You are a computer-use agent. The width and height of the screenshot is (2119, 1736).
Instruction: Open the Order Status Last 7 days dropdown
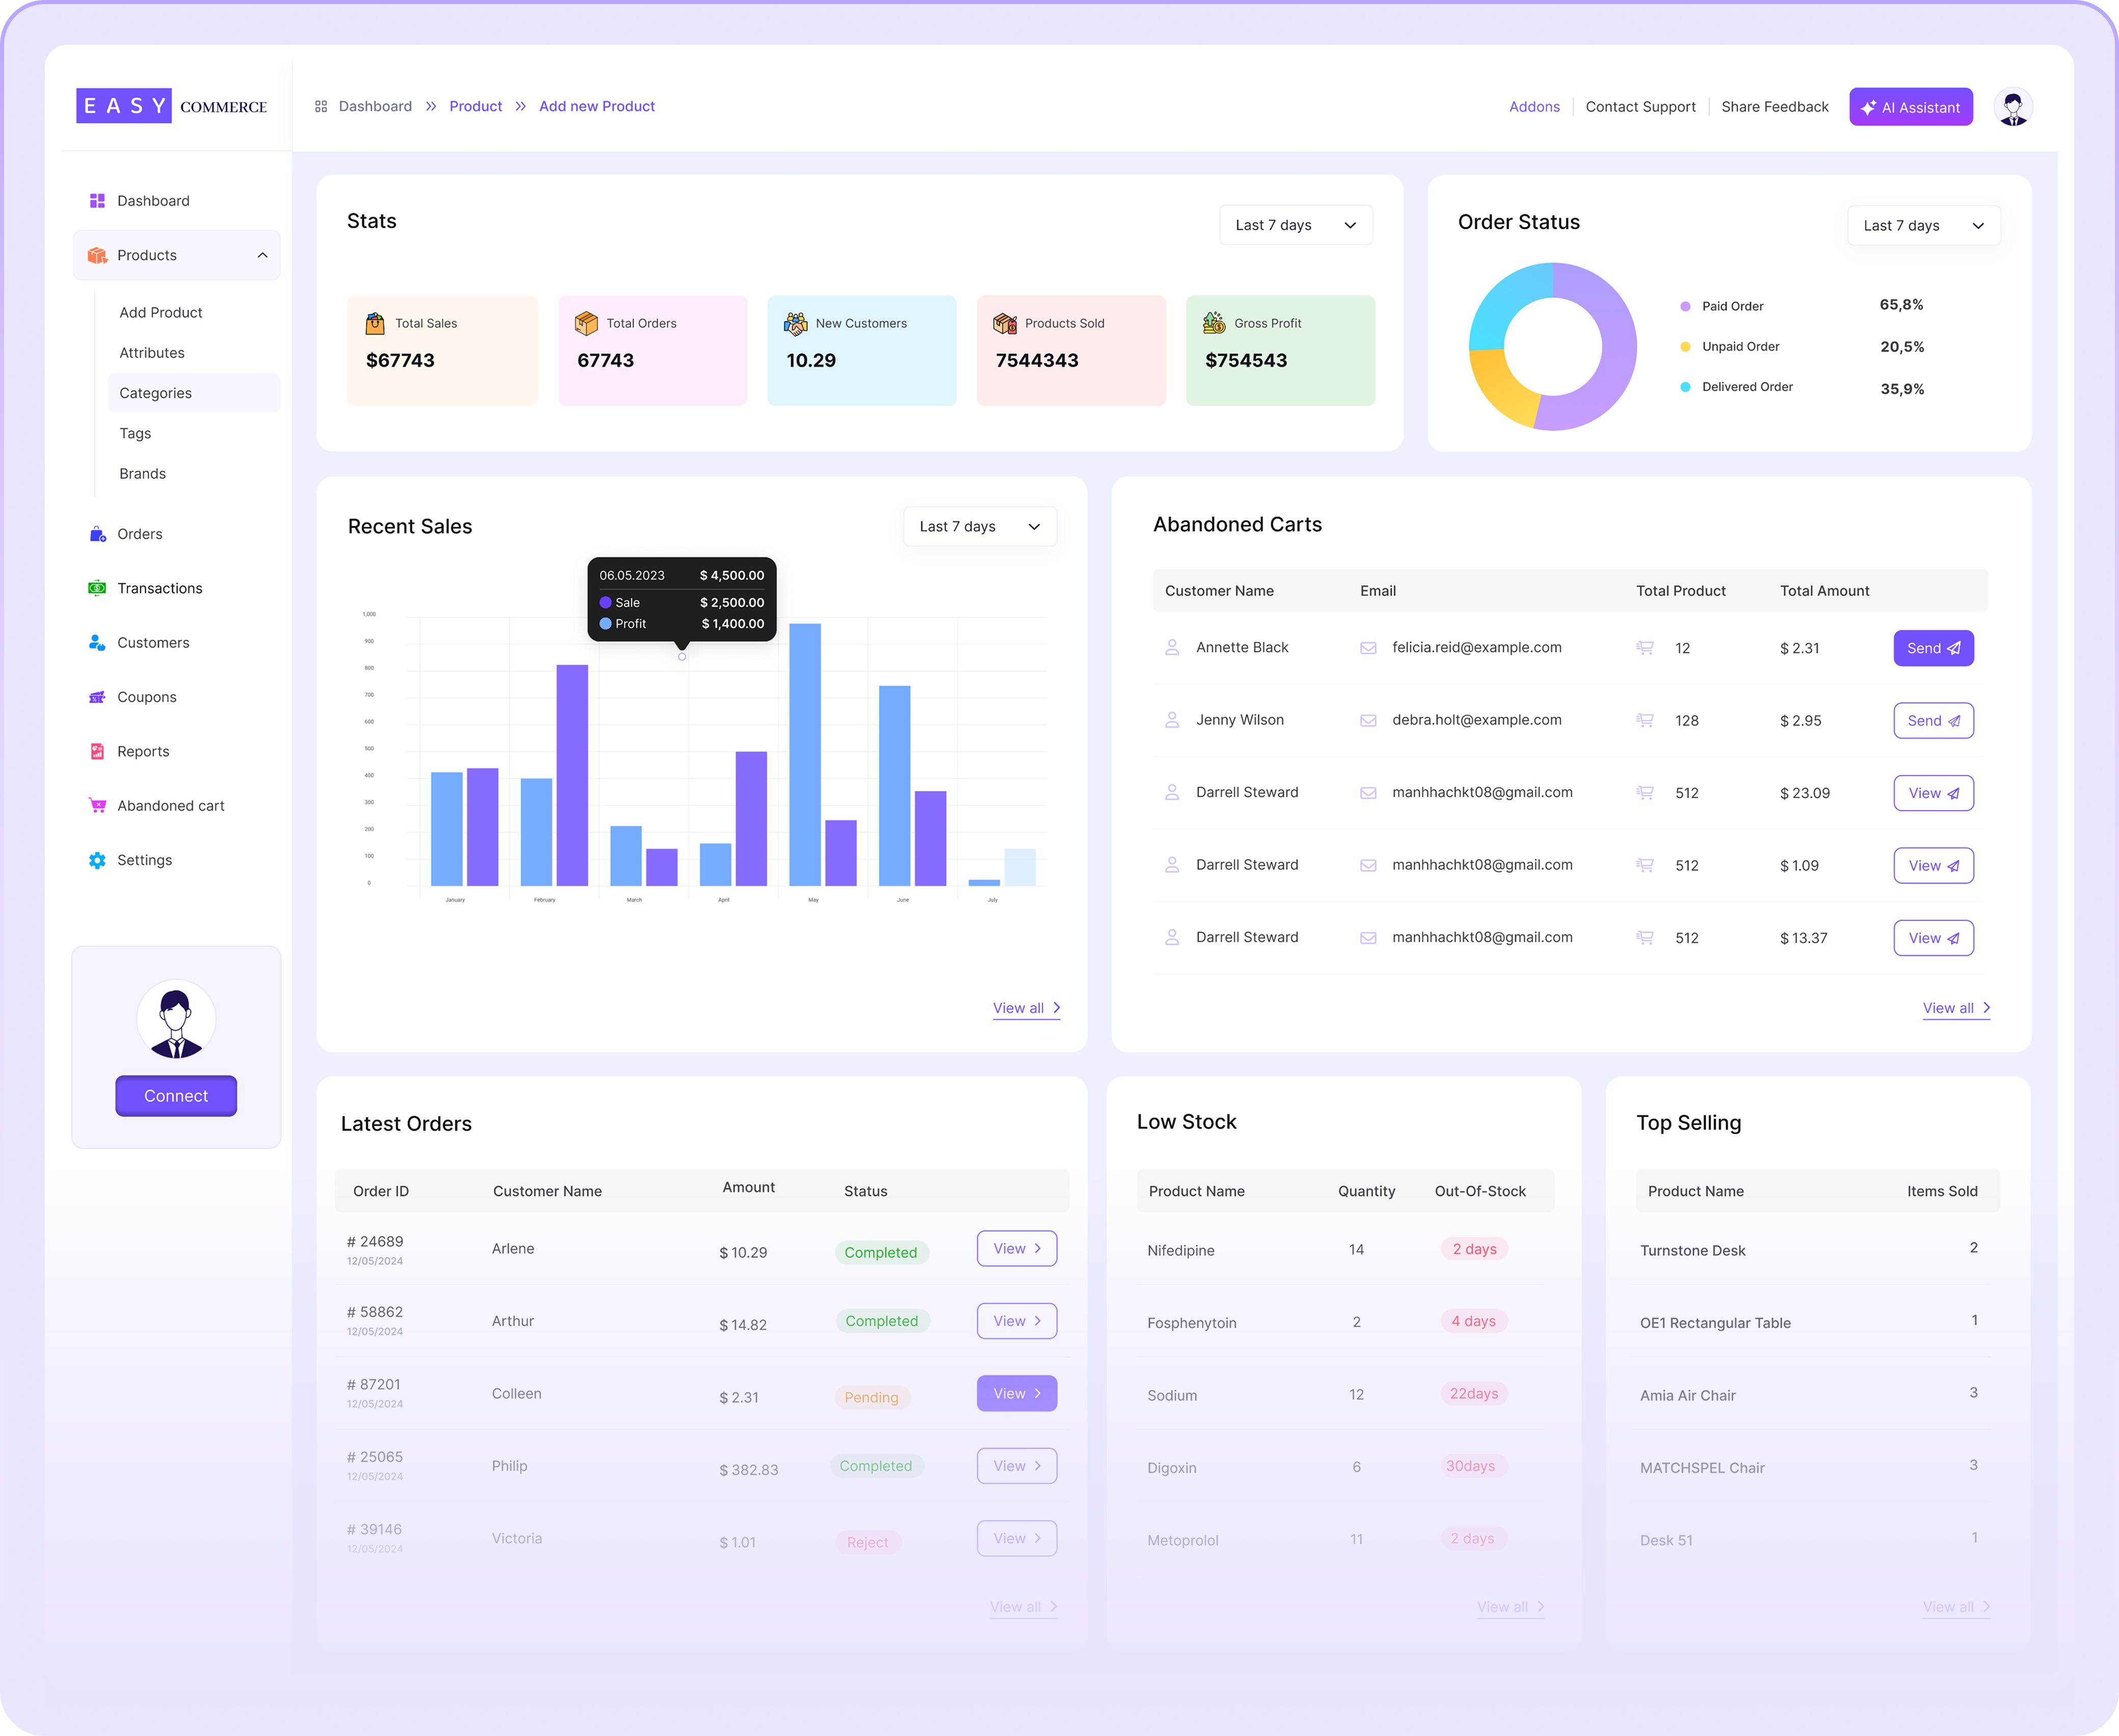pyautogui.click(x=1922, y=226)
